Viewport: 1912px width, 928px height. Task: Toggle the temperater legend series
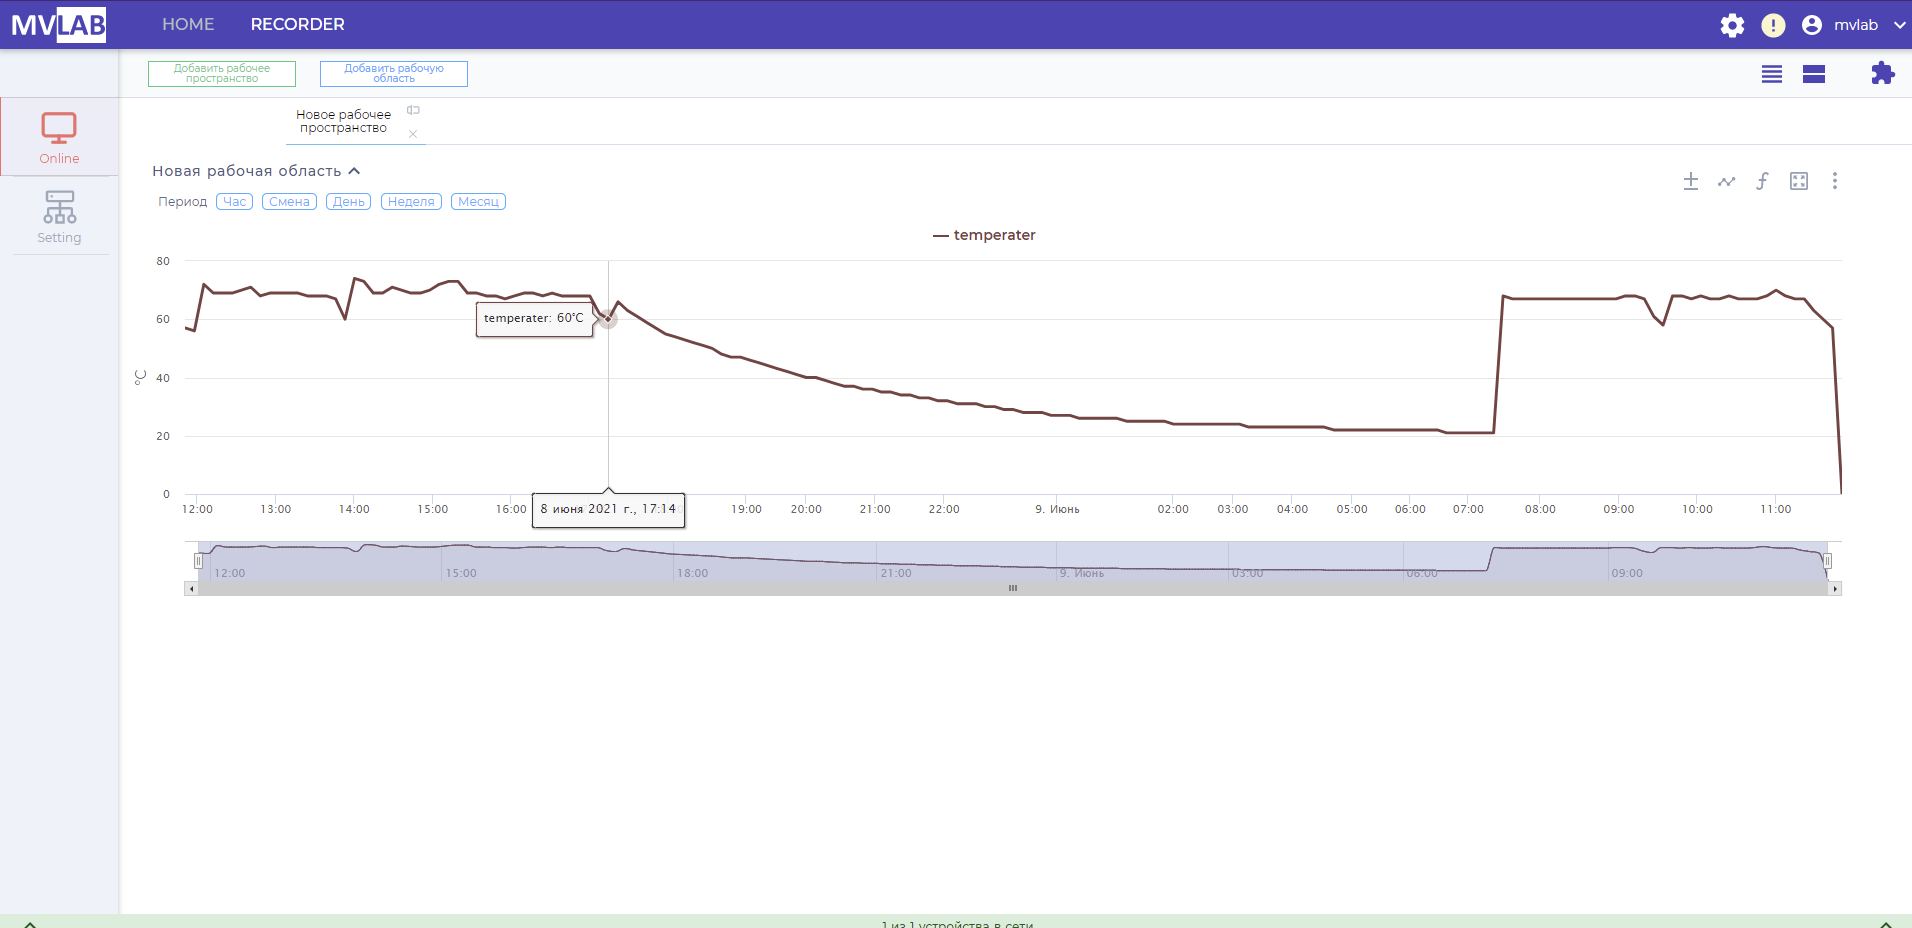coord(984,235)
